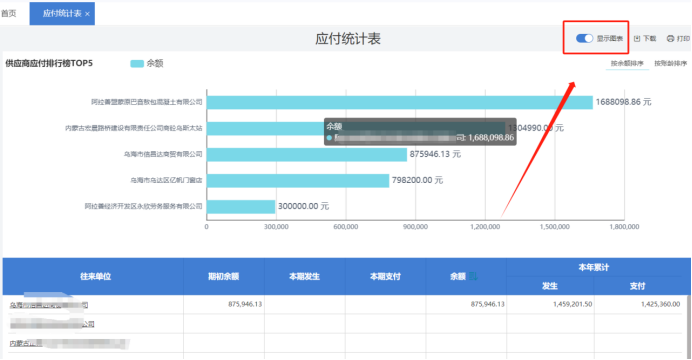Click the 875946.13 元 chart bar
This screenshot has width=692, height=360.
307,154
